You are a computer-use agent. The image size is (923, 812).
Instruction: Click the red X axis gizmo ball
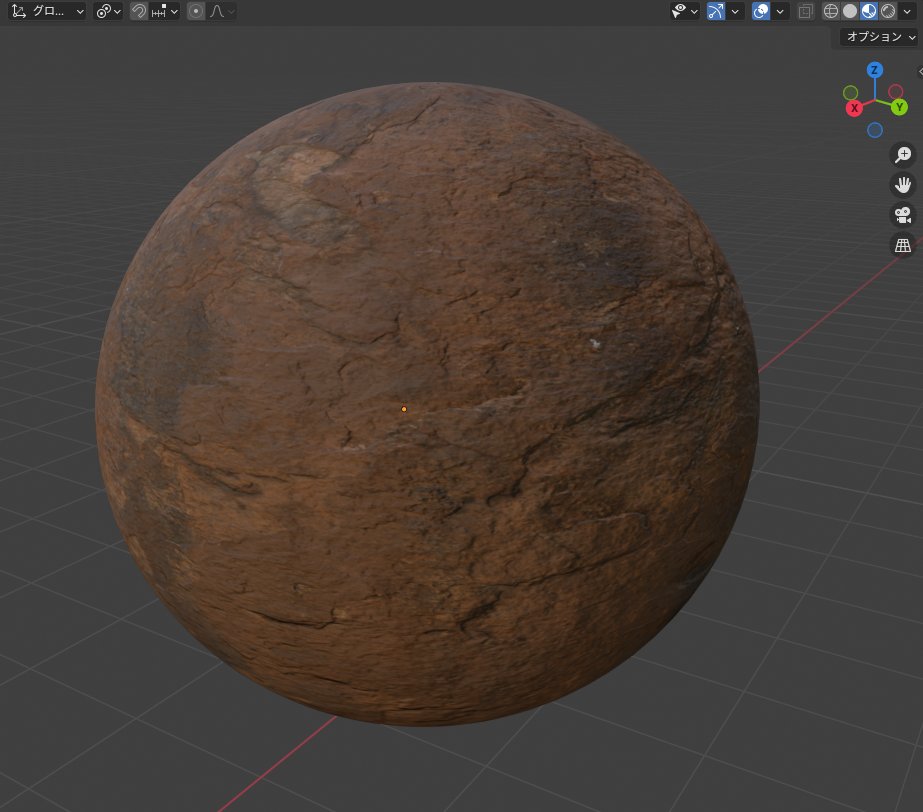pyautogui.click(x=854, y=108)
